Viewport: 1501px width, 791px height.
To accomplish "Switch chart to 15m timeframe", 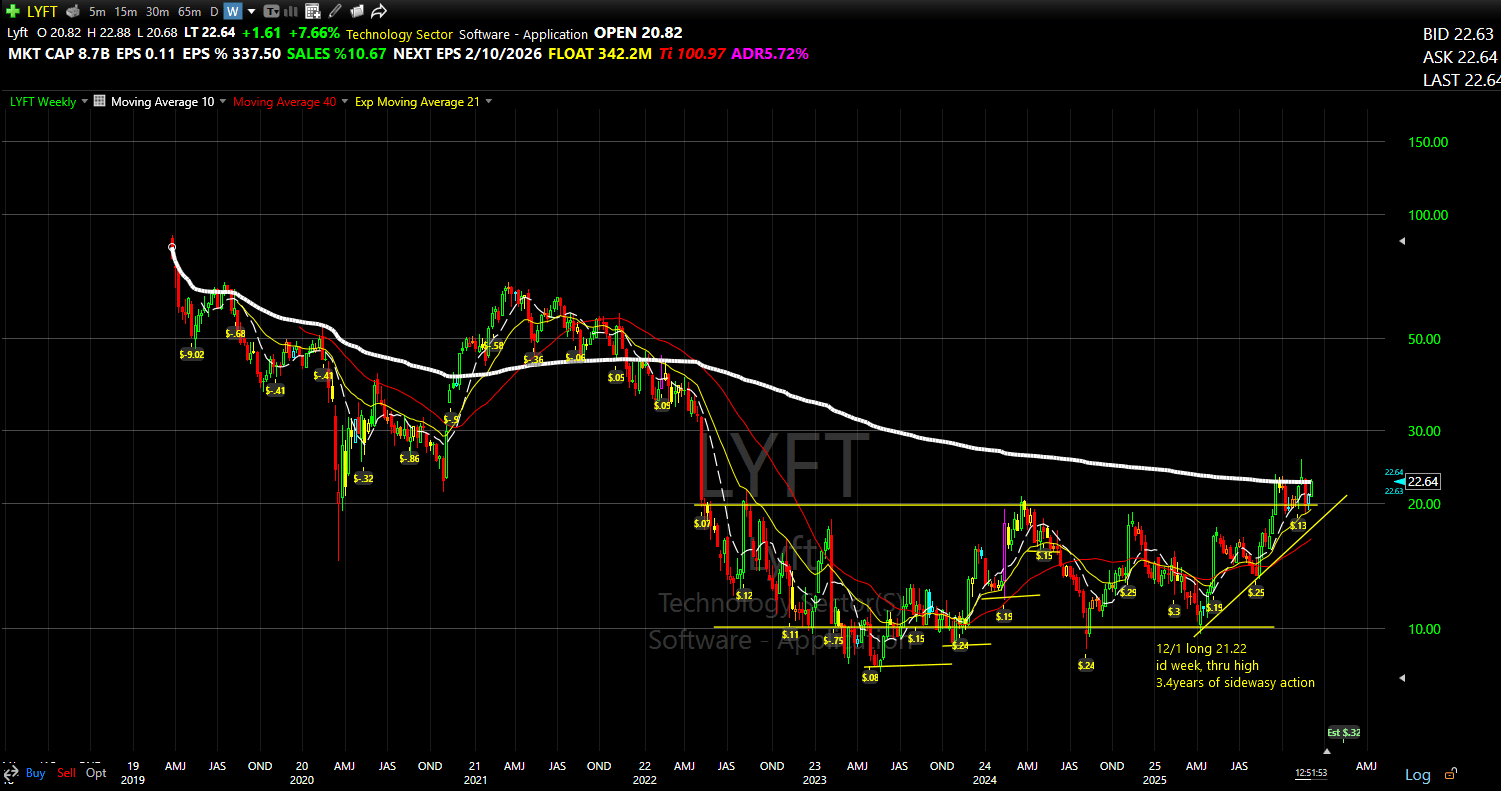I will pos(125,12).
